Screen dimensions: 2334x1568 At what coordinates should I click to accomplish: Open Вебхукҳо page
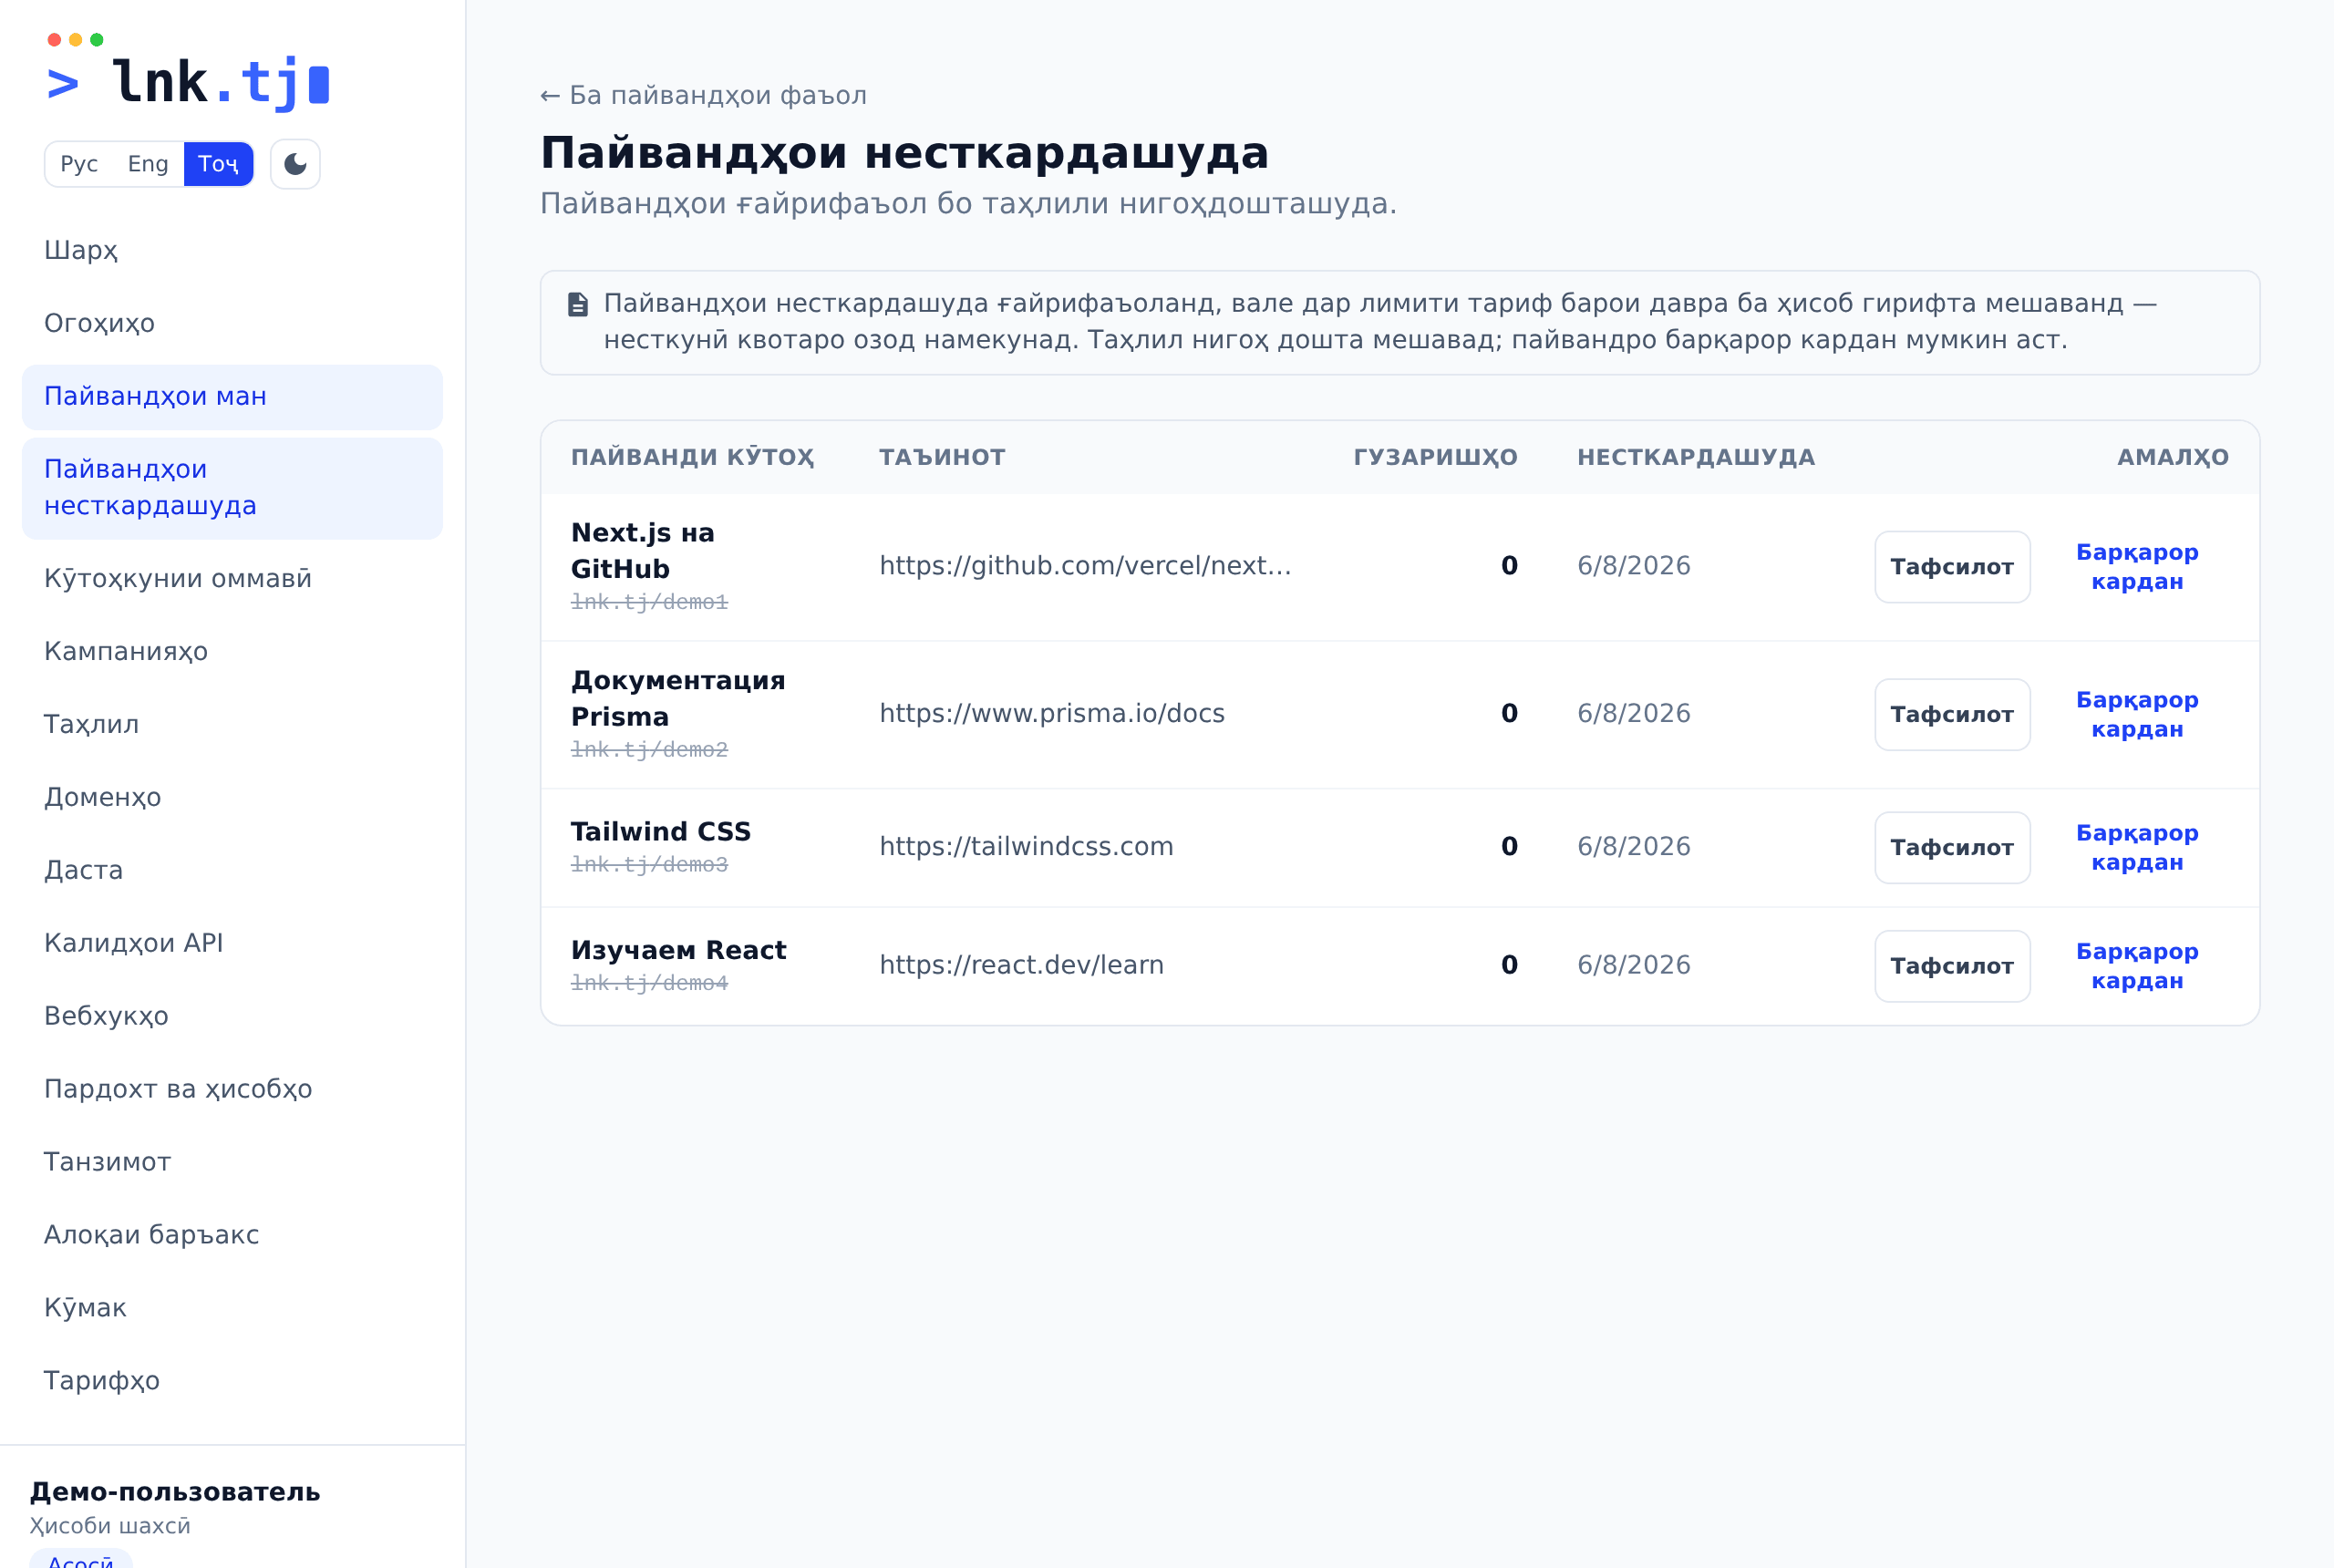point(232,1016)
